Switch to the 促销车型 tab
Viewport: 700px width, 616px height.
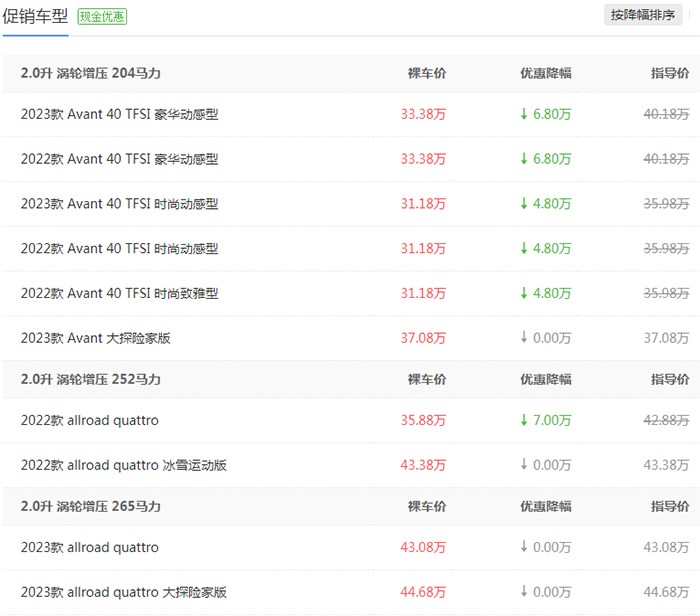coord(35,16)
